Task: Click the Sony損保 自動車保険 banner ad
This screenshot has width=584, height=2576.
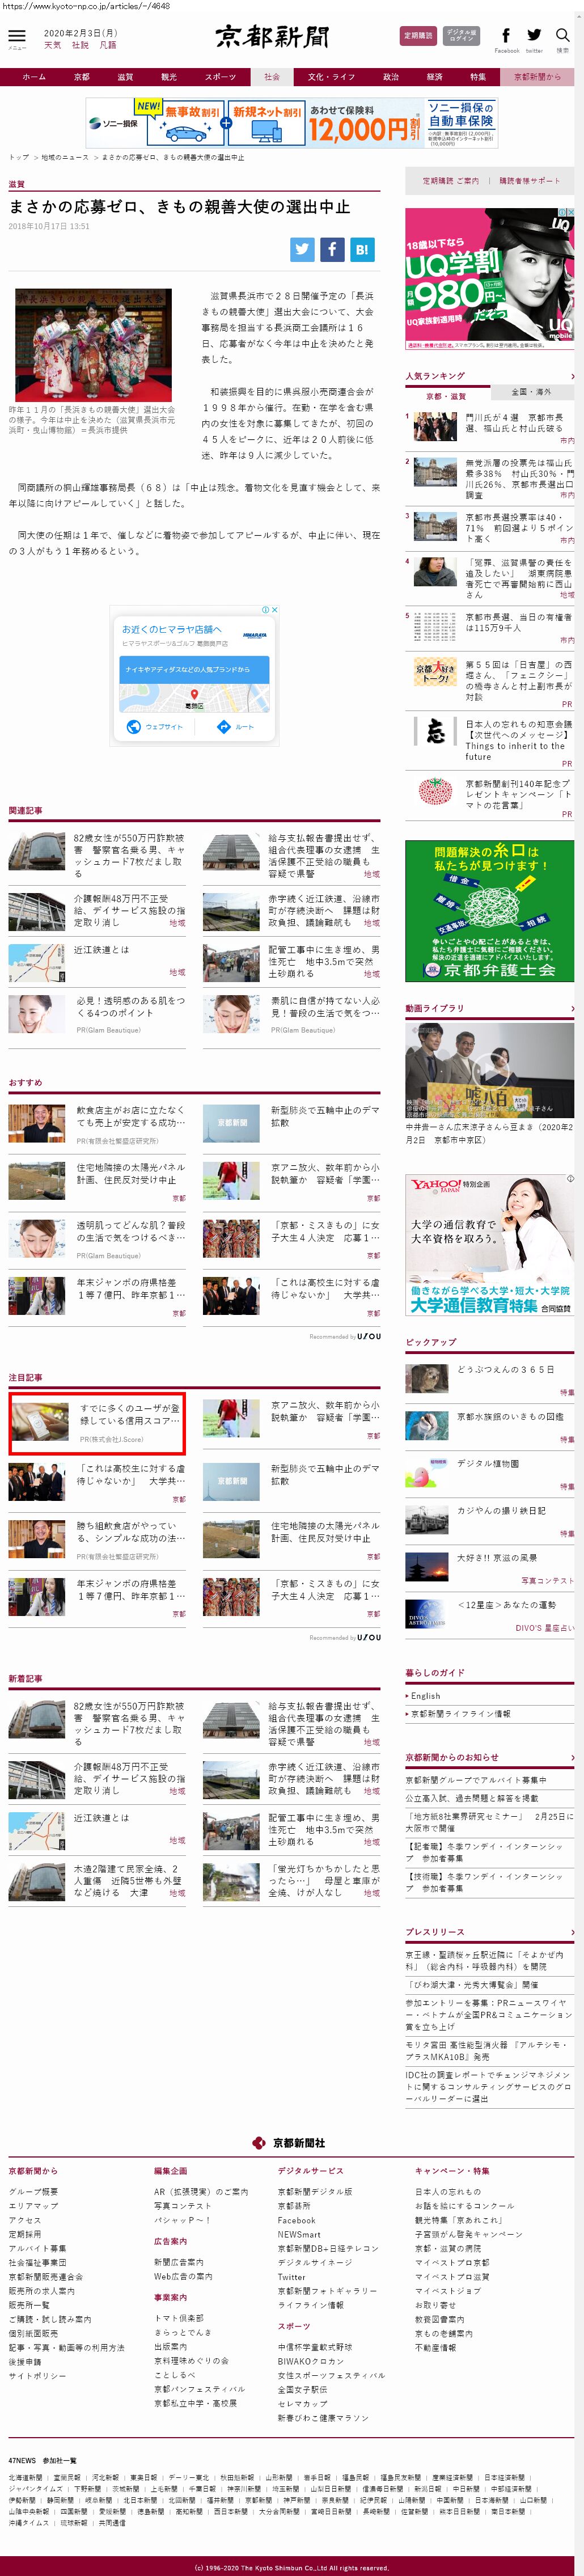Action: [292, 123]
